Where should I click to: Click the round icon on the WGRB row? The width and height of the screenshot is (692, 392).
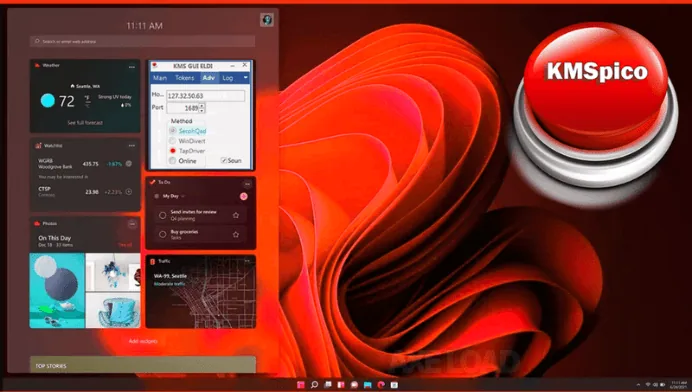129,164
